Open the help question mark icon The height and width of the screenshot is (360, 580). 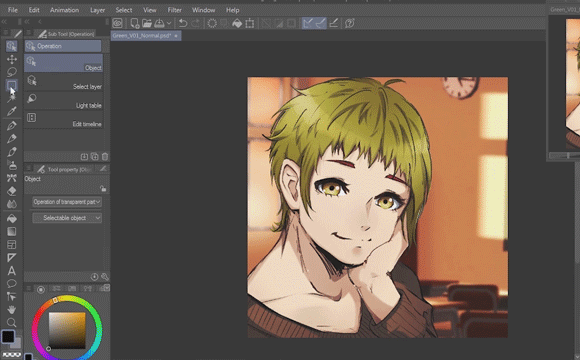(x=350, y=23)
